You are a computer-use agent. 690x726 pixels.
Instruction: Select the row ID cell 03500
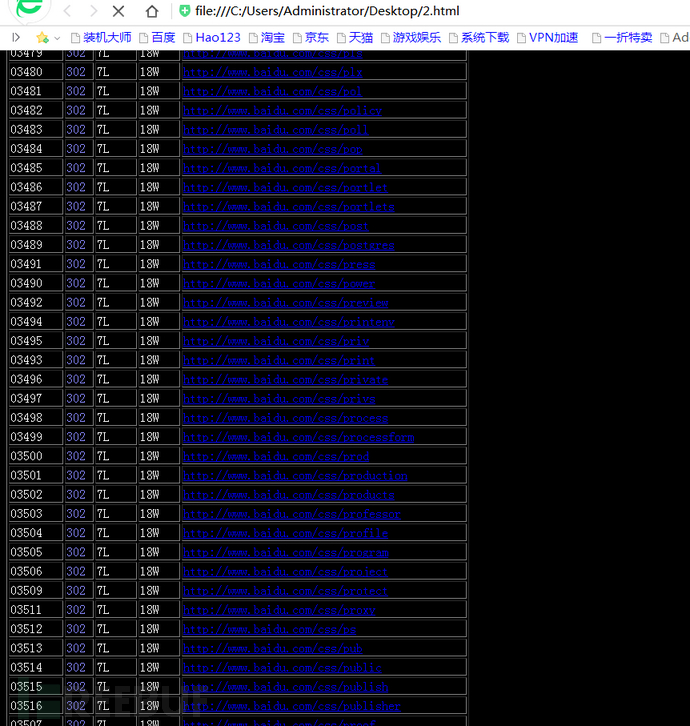coord(36,456)
